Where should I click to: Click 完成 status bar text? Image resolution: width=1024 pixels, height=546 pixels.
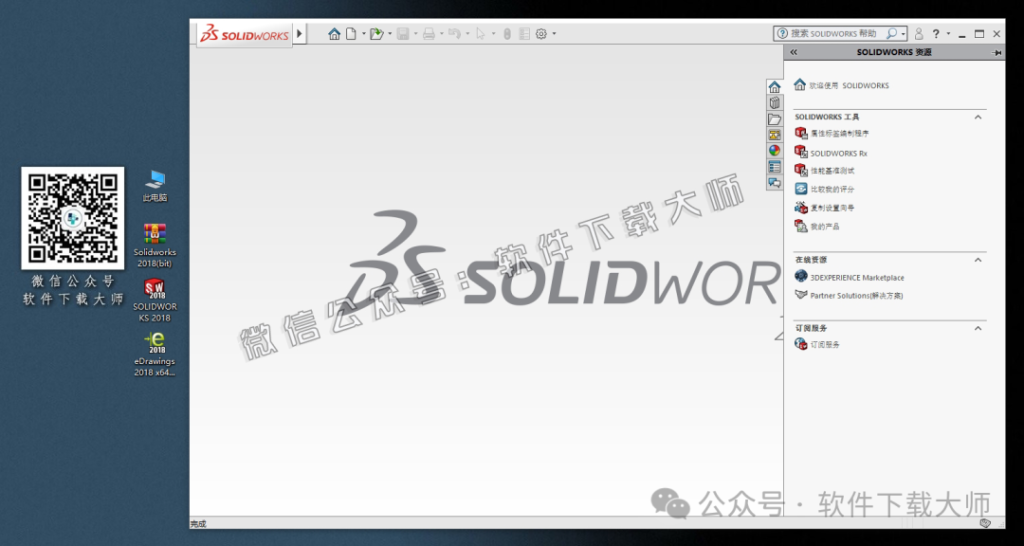tap(198, 524)
